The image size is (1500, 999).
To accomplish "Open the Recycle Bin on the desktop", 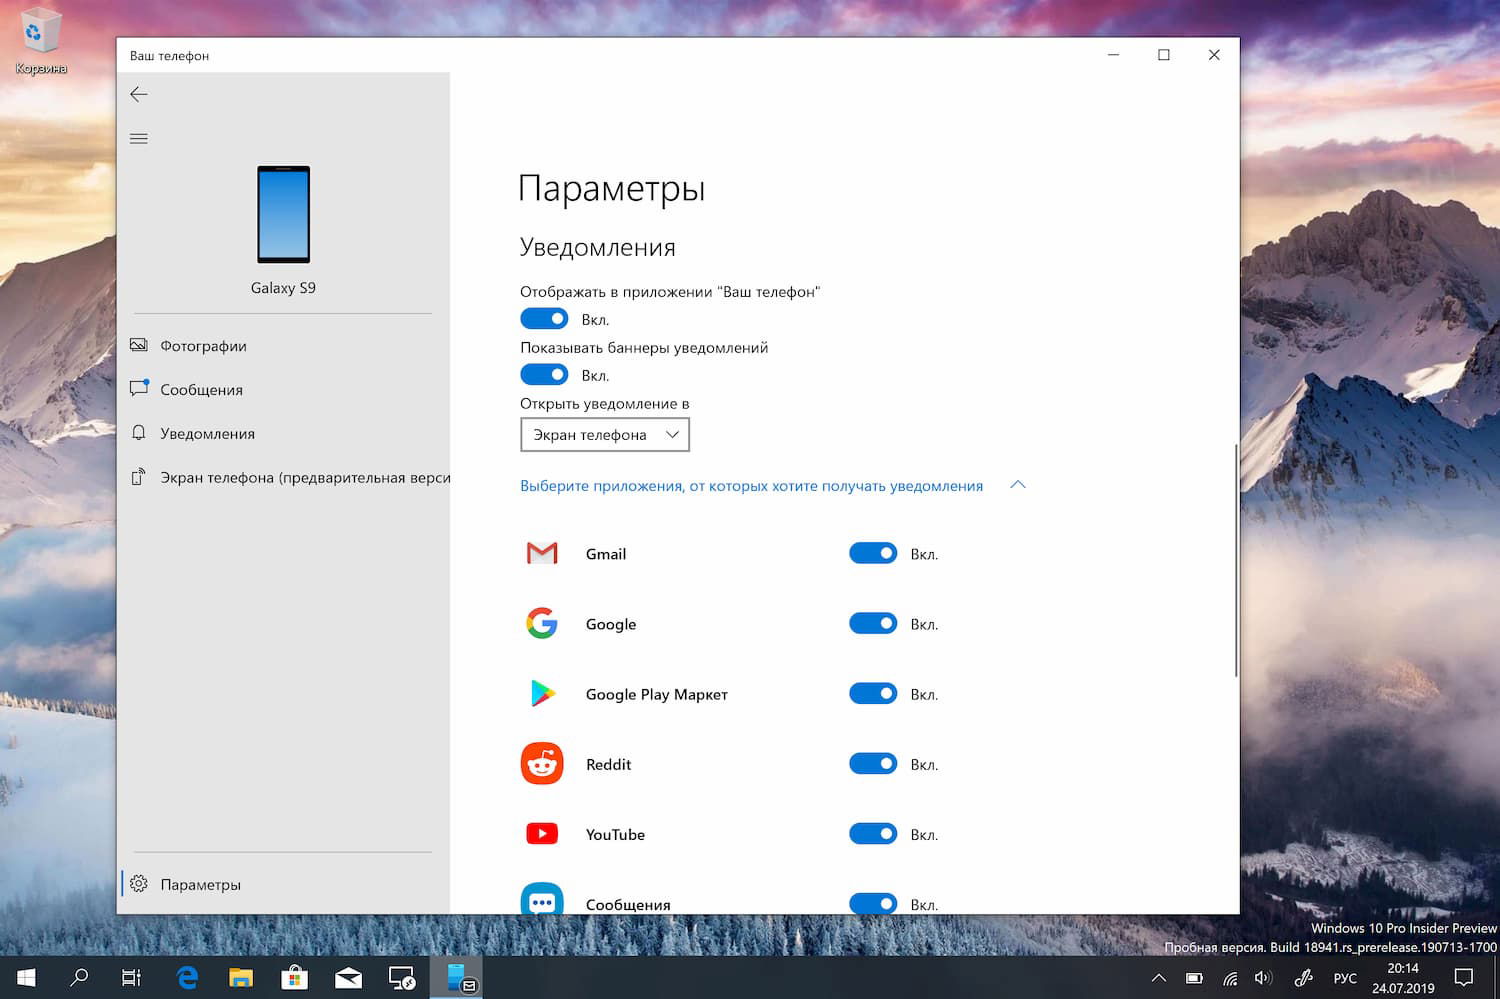I will 41,42.
